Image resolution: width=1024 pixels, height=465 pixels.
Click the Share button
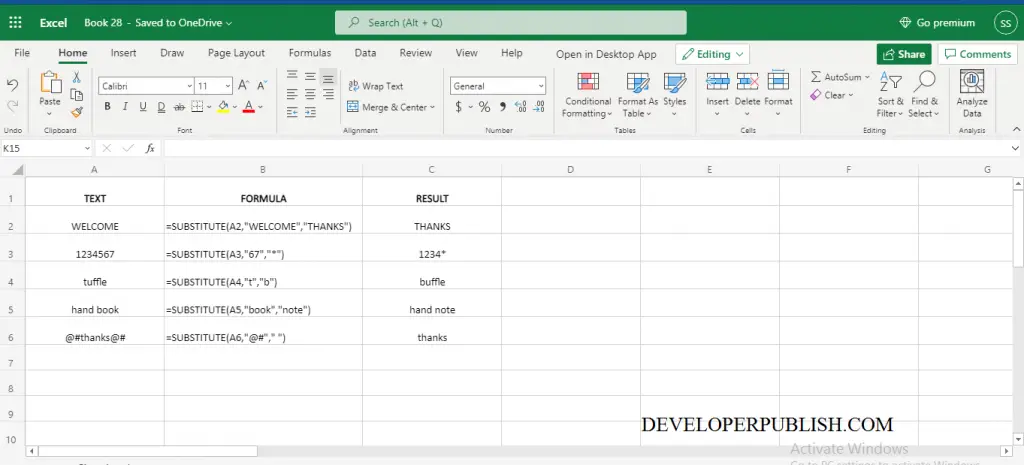point(904,54)
